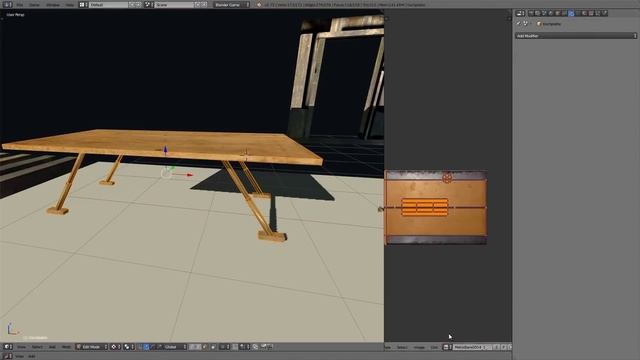This screenshot has width=640, height=360.
Task: Open the Help menu
Action: (70, 4)
